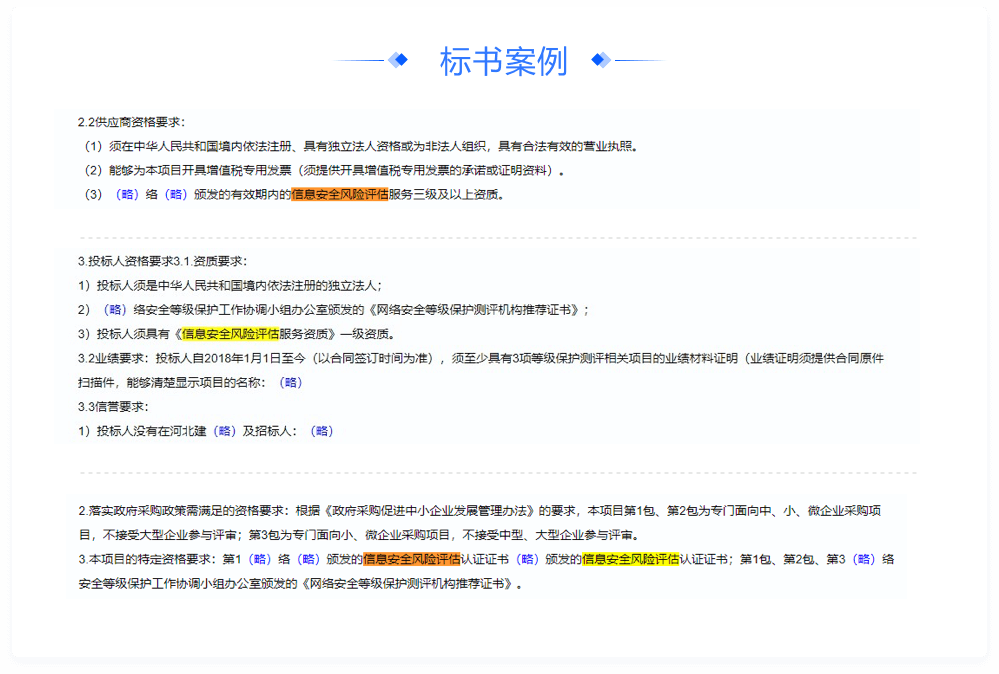This screenshot has width=999, height=674.
Task: Click the page title "标书案例"
Action: point(503,61)
